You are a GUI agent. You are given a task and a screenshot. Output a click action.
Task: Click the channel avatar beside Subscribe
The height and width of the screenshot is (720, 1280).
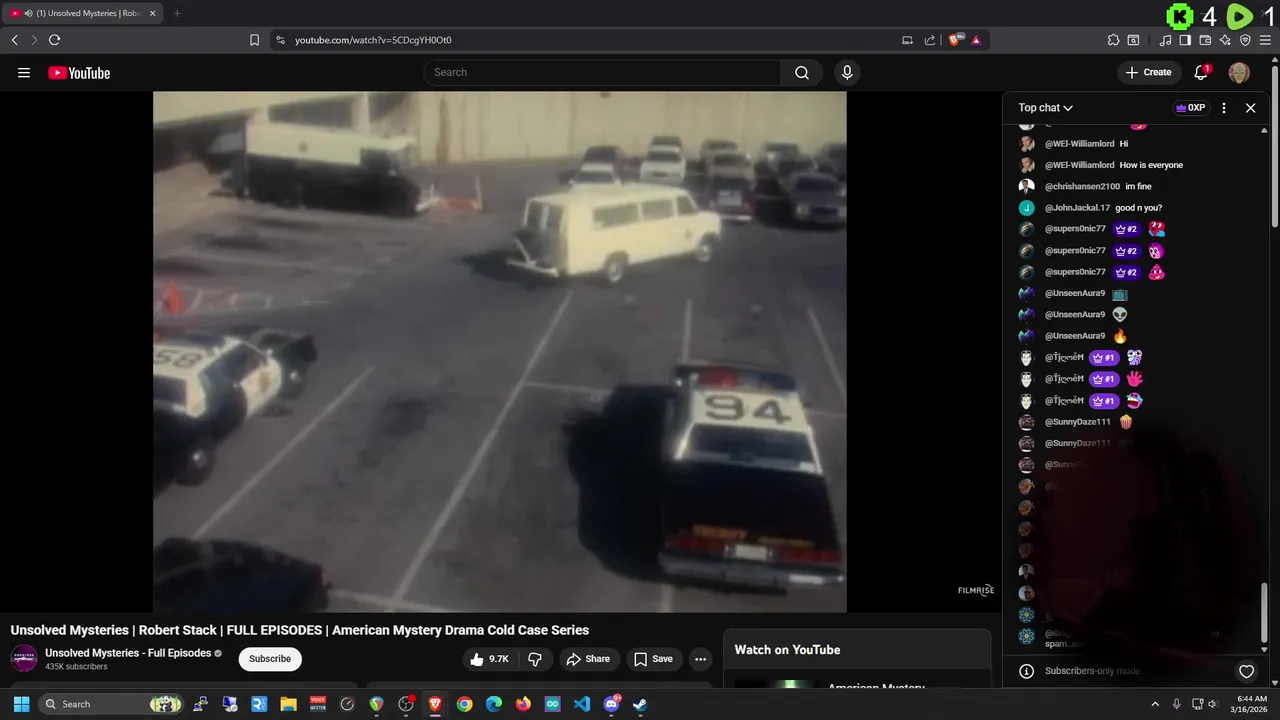(24, 658)
